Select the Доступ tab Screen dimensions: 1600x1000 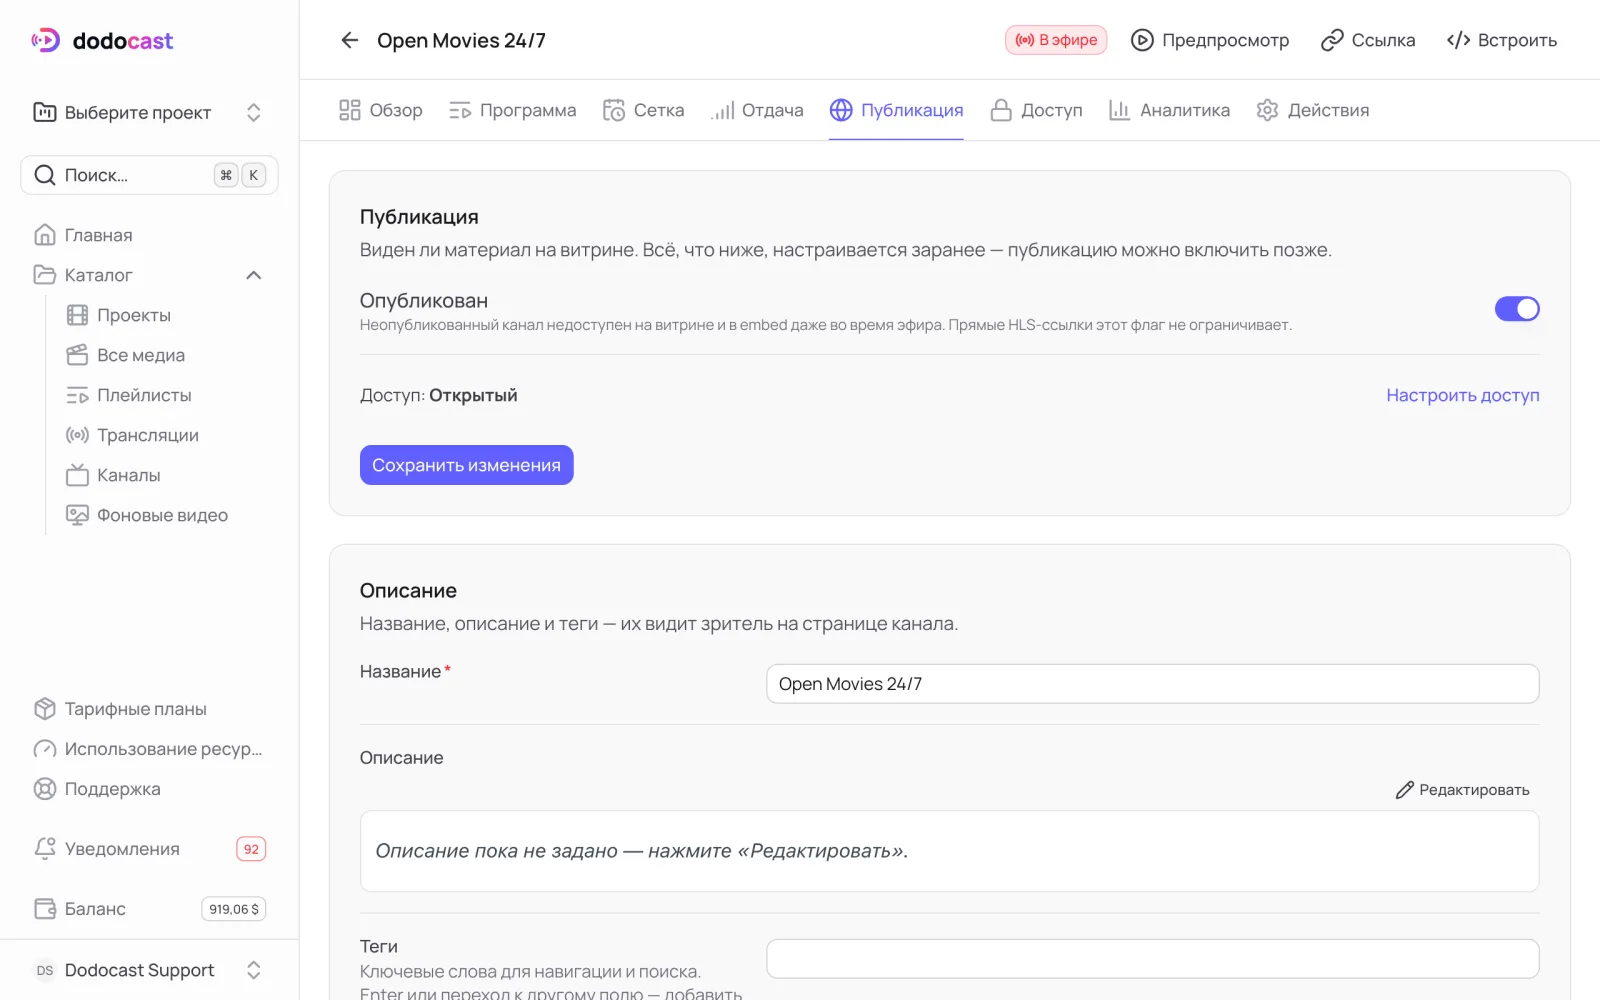[1036, 110]
